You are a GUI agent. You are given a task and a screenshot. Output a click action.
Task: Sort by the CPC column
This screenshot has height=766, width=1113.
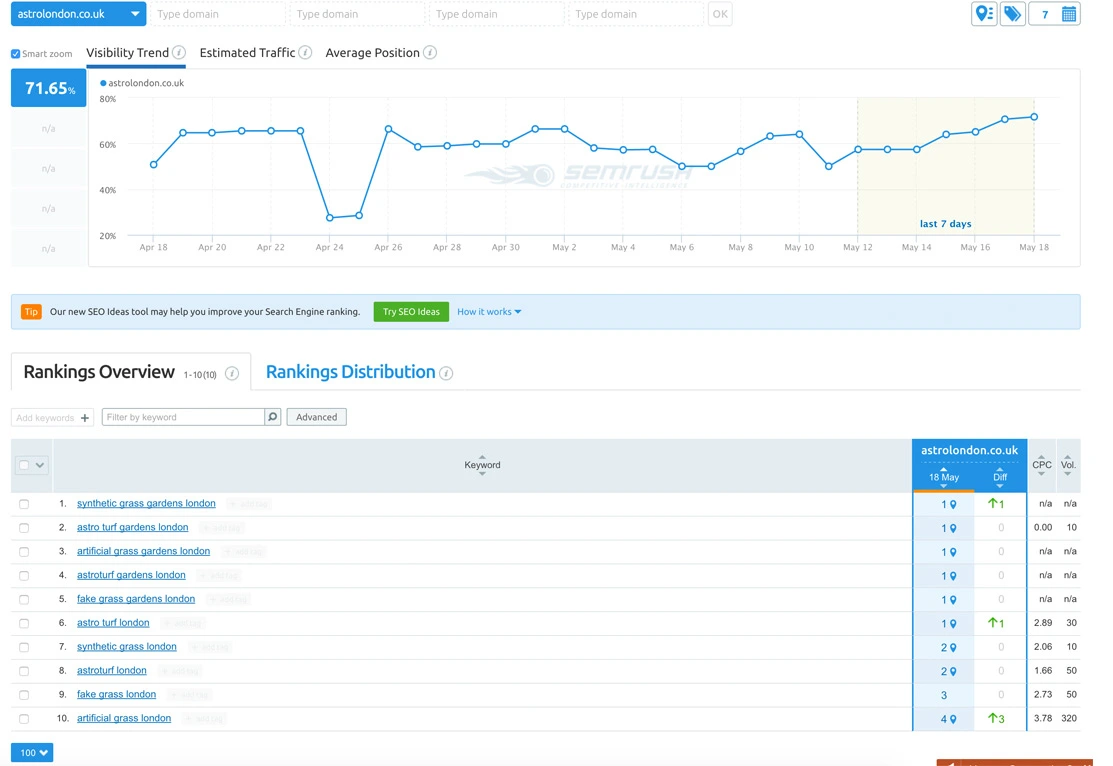pos(1041,465)
